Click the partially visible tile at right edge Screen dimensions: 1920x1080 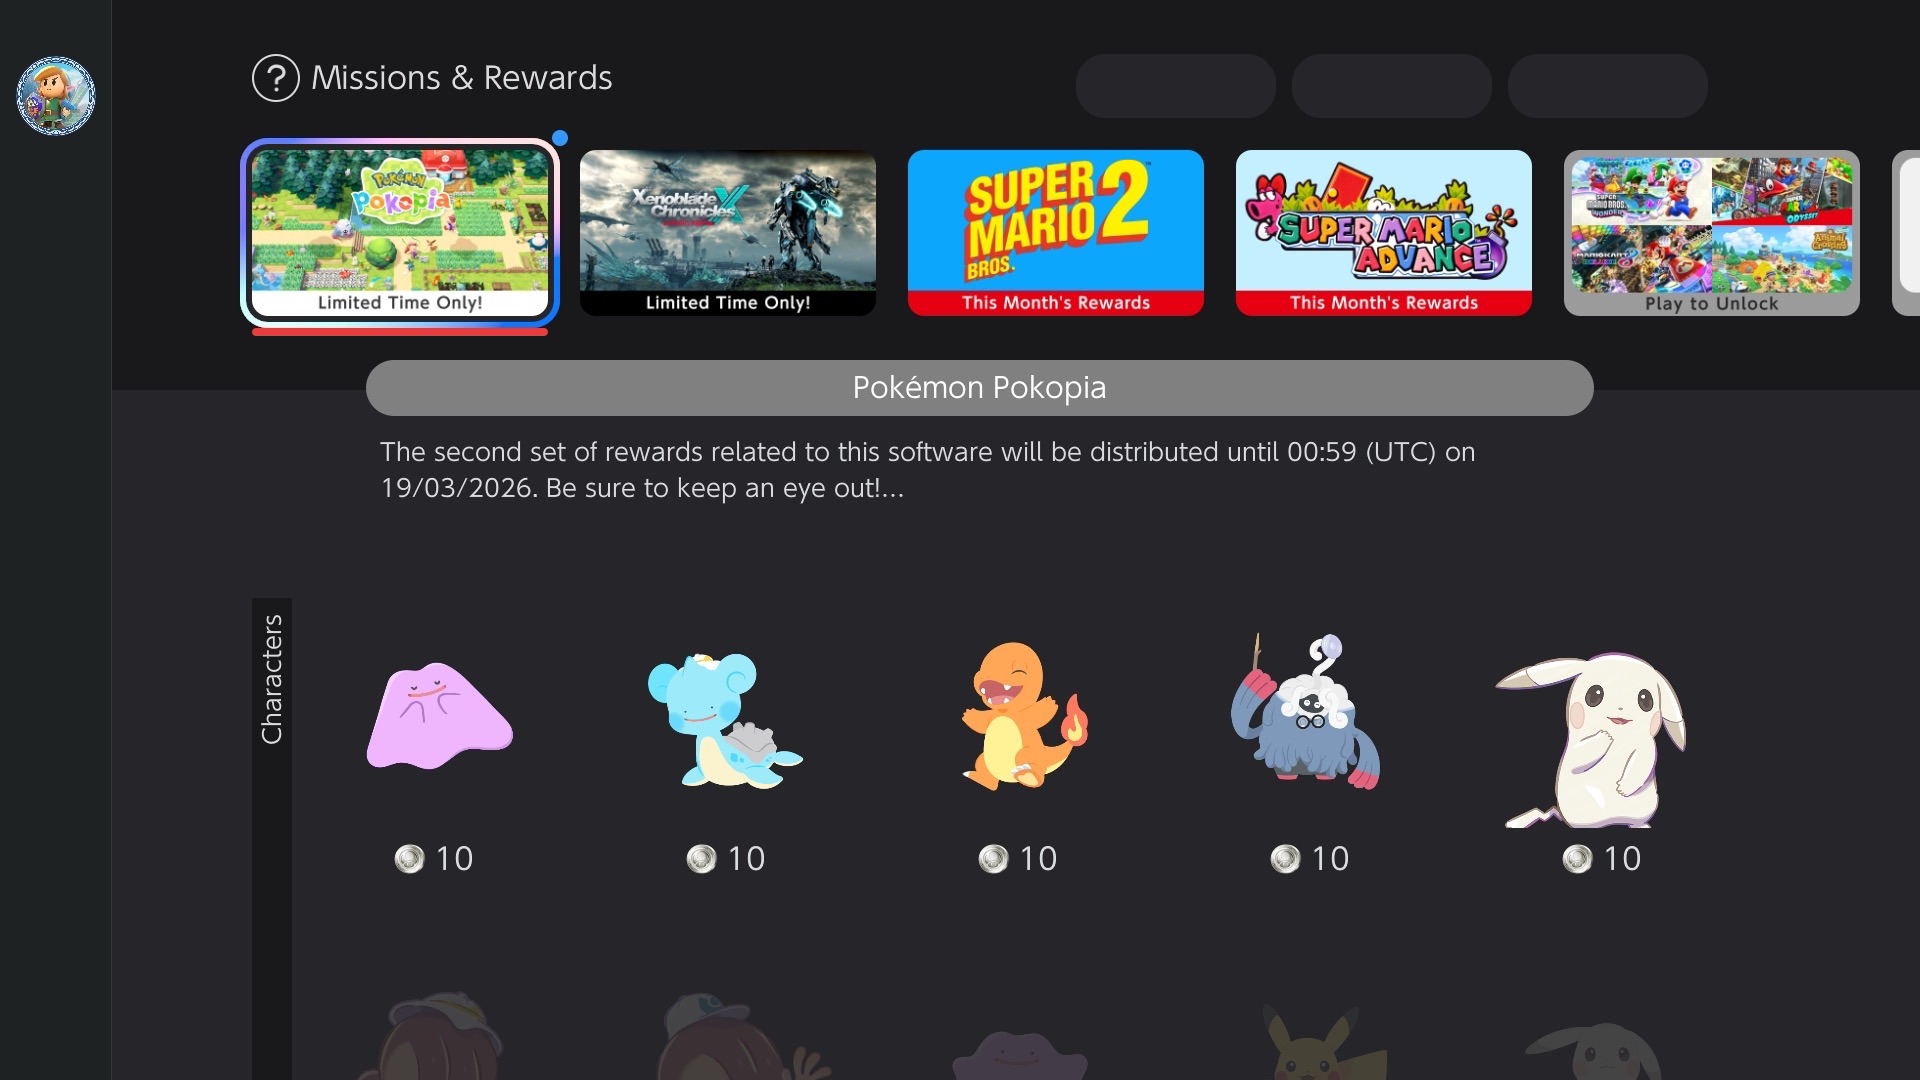point(1906,233)
